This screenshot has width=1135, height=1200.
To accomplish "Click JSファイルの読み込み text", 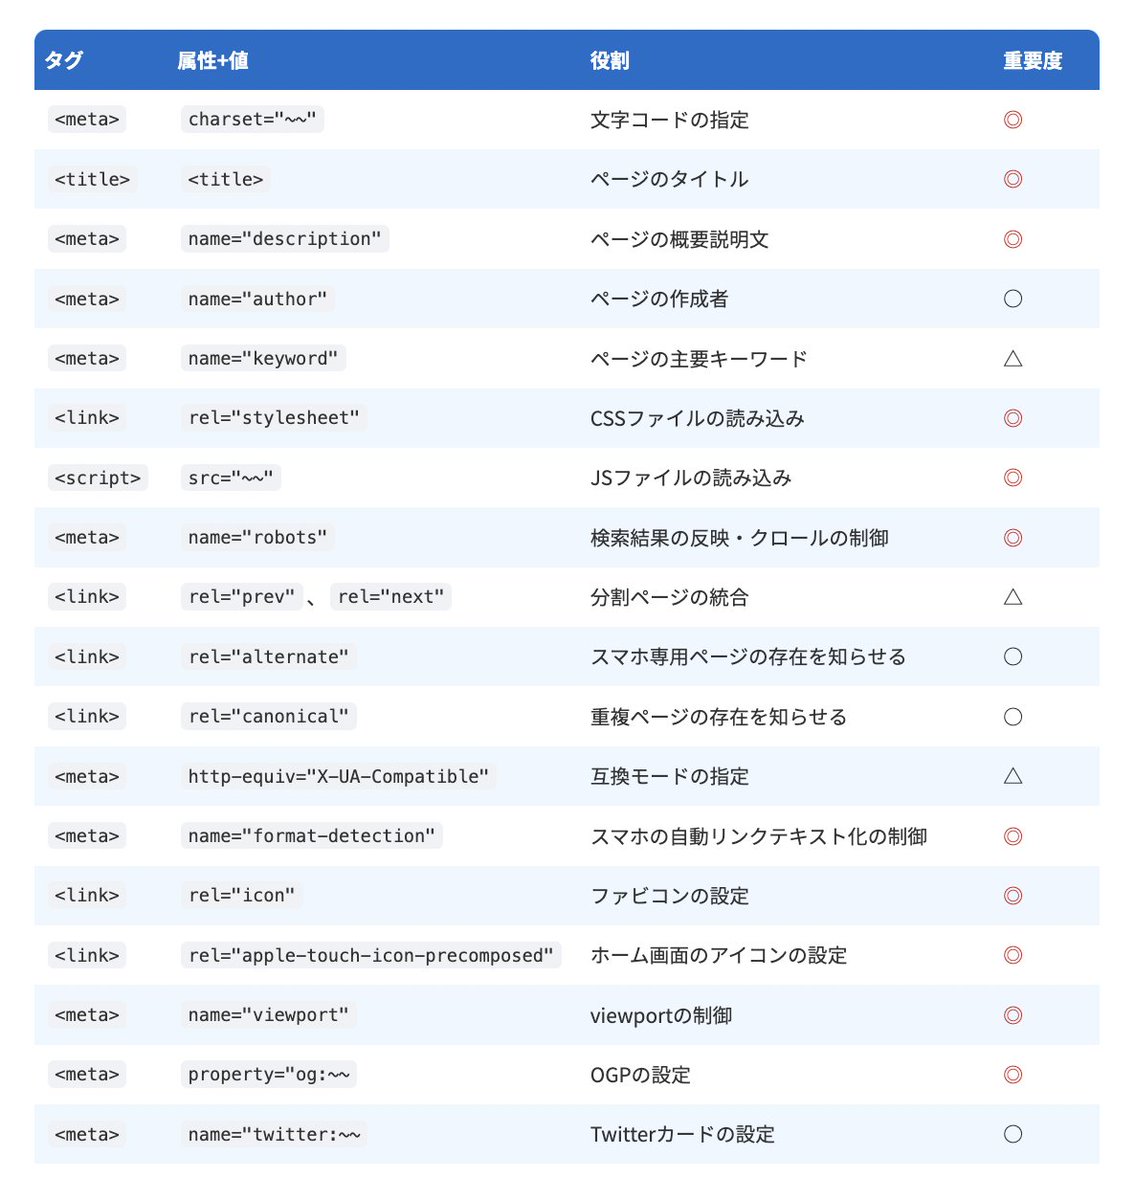I will point(691,478).
